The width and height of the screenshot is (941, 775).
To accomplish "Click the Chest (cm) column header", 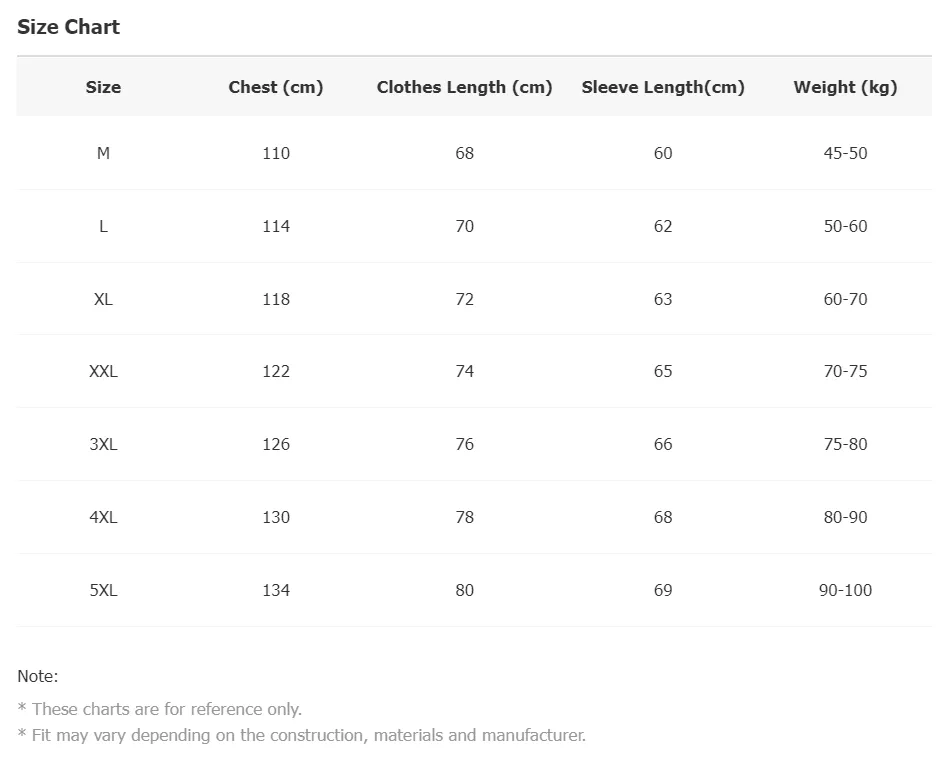I will pos(276,87).
